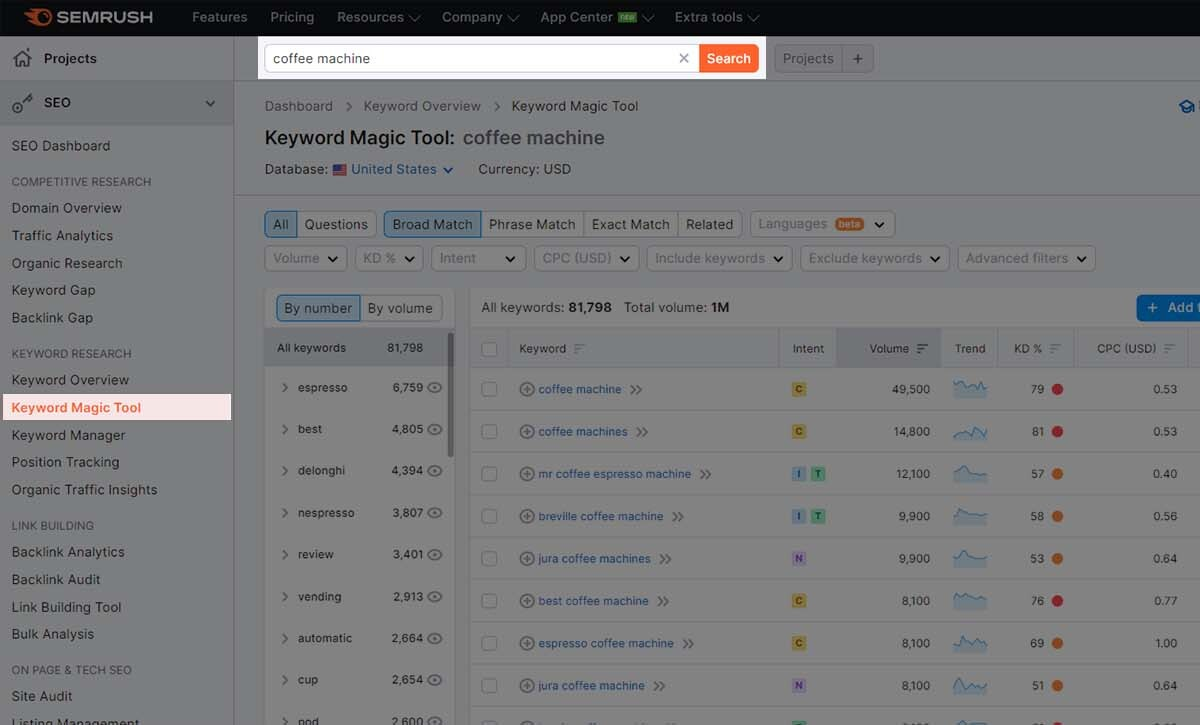Click the plus icon beside the Projects button
This screenshot has width=1200, height=725.
(858, 58)
